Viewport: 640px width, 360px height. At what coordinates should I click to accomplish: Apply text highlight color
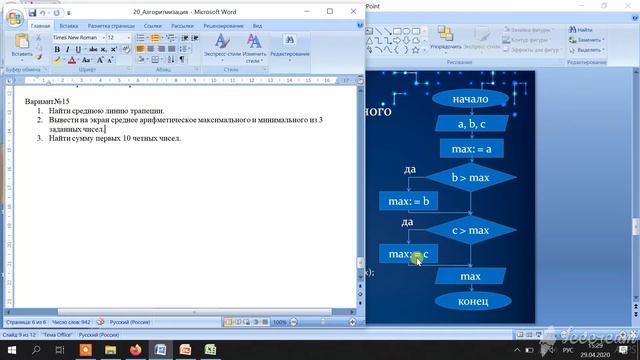57,60
